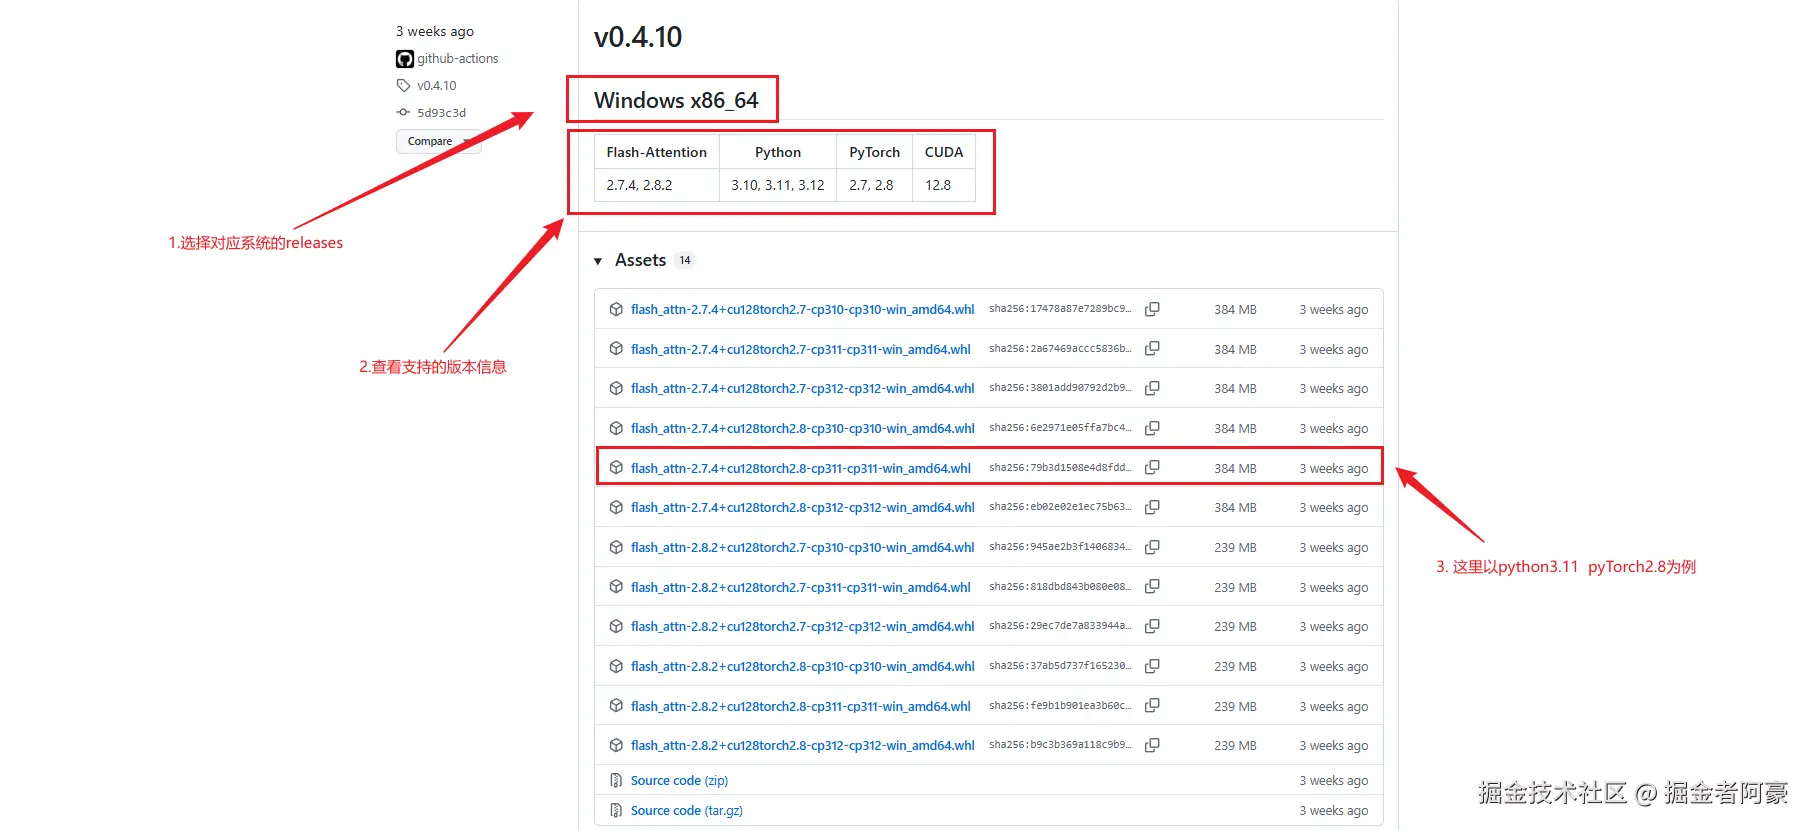Download flash_attn-2.7.4+cu128torch2.8-cp312 wheel
The image size is (1812, 830).
[x=802, y=507]
